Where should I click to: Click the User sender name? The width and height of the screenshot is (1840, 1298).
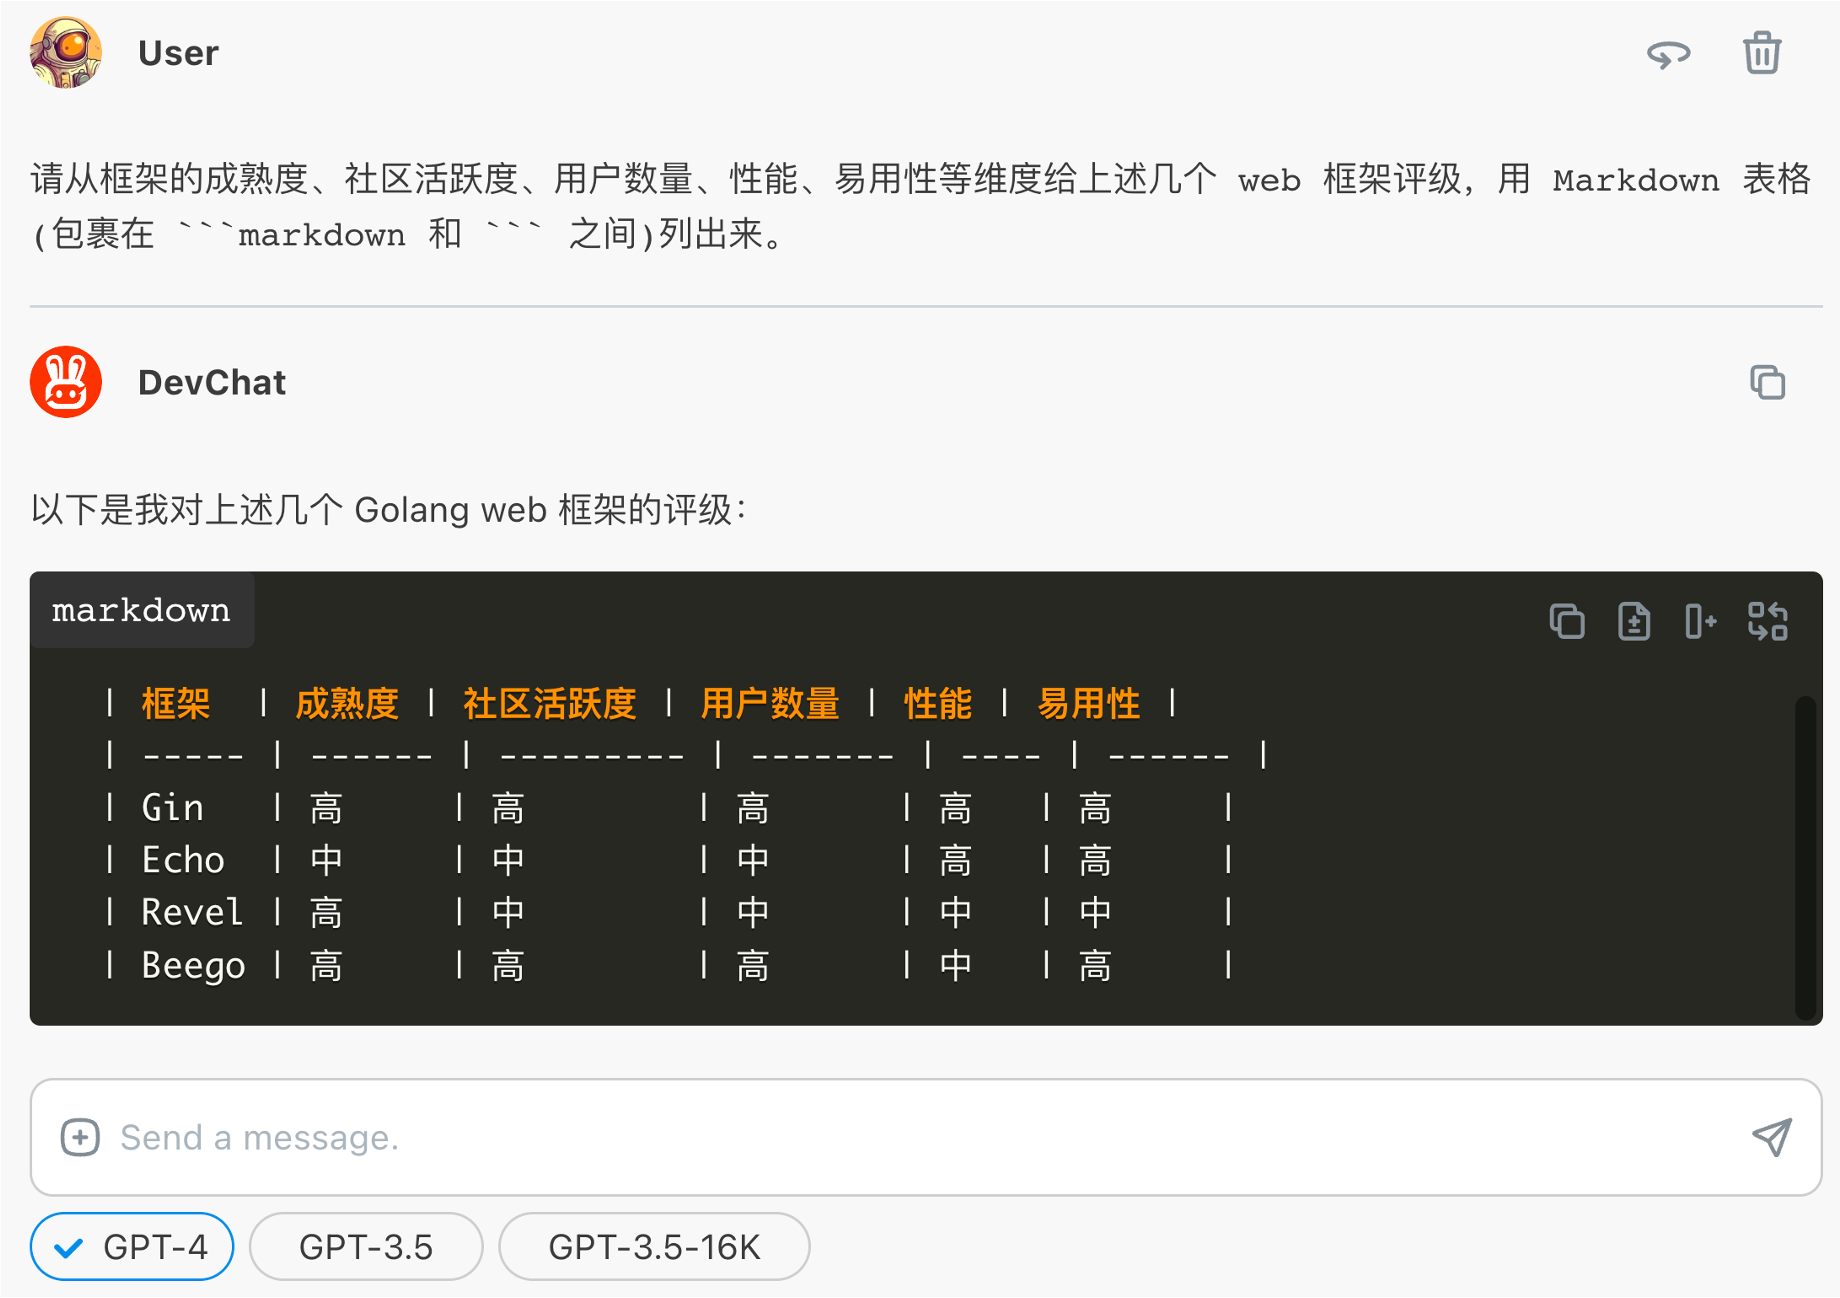pos(178,54)
